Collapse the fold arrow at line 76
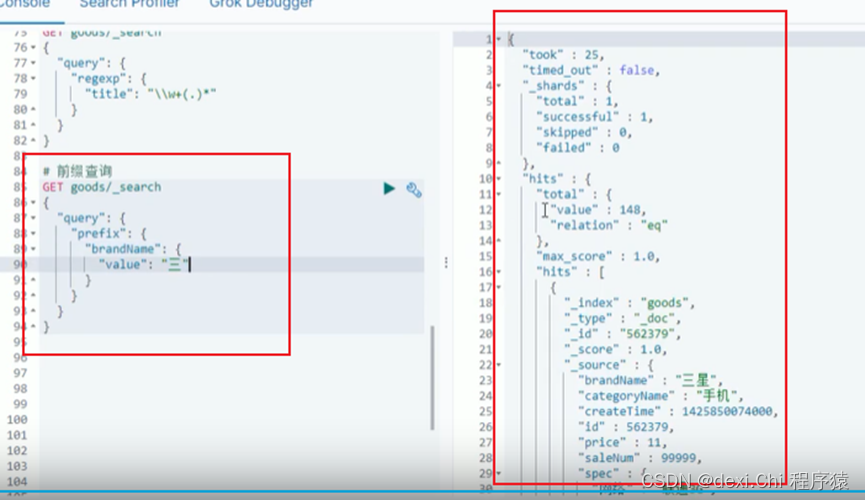The width and height of the screenshot is (865, 500). (33, 47)
